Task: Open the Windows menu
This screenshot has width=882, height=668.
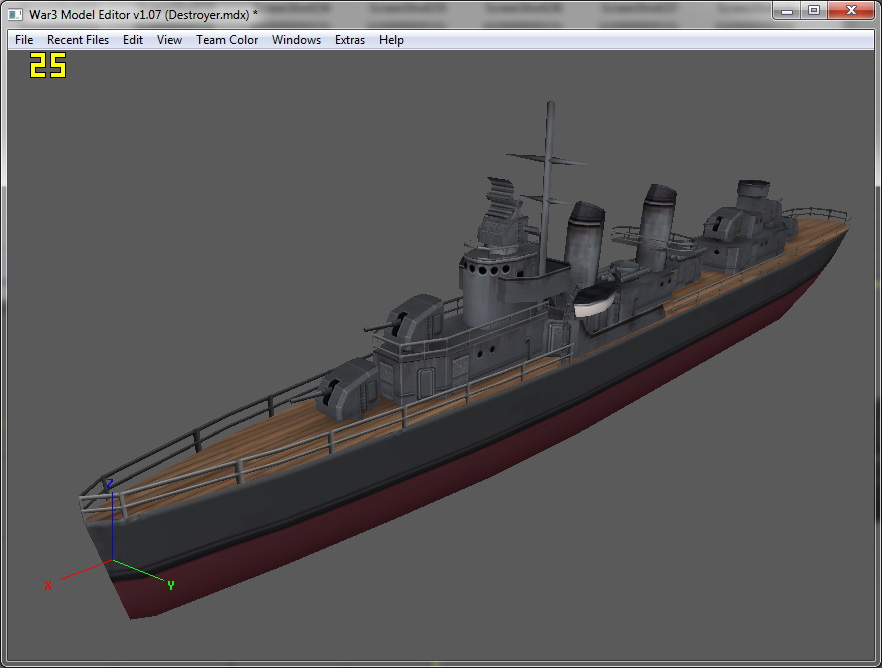Action: pos(296,40)
